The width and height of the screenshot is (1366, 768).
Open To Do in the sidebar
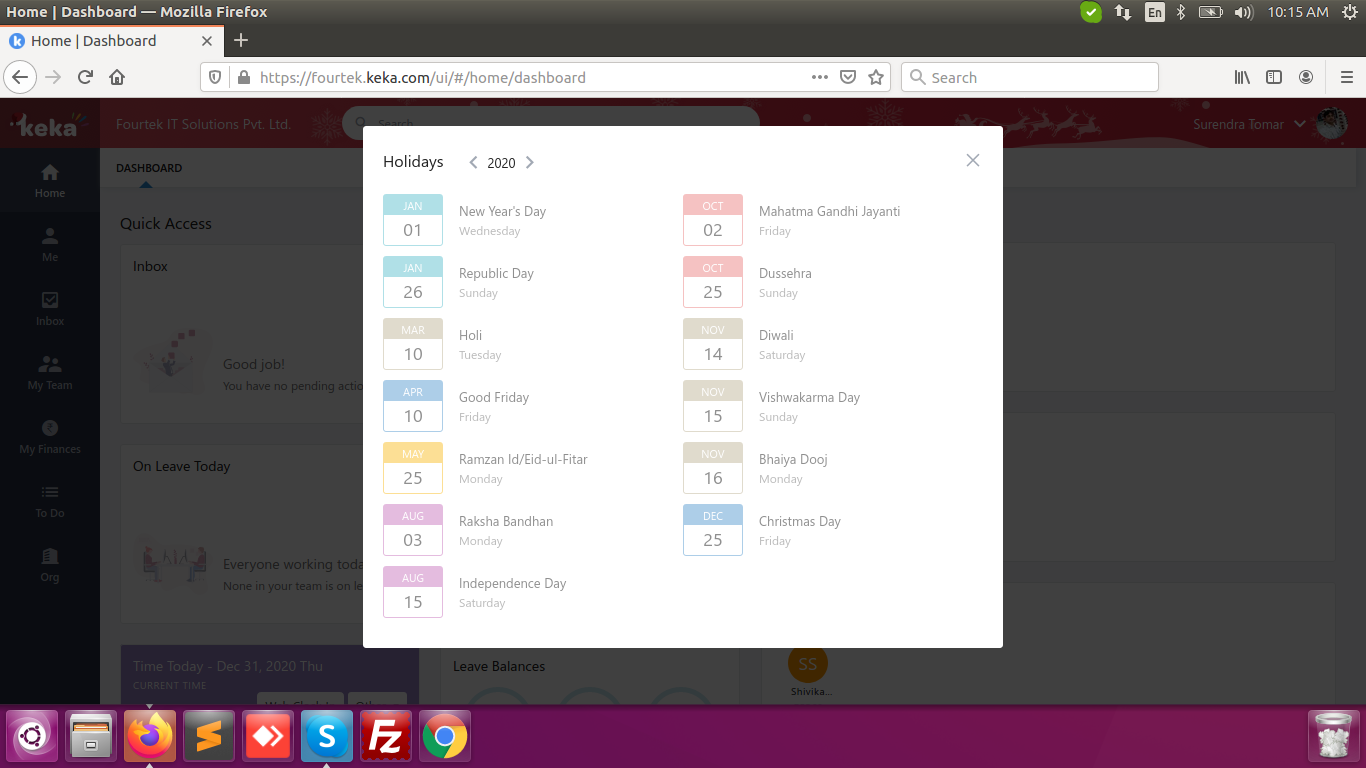[50, 501]
